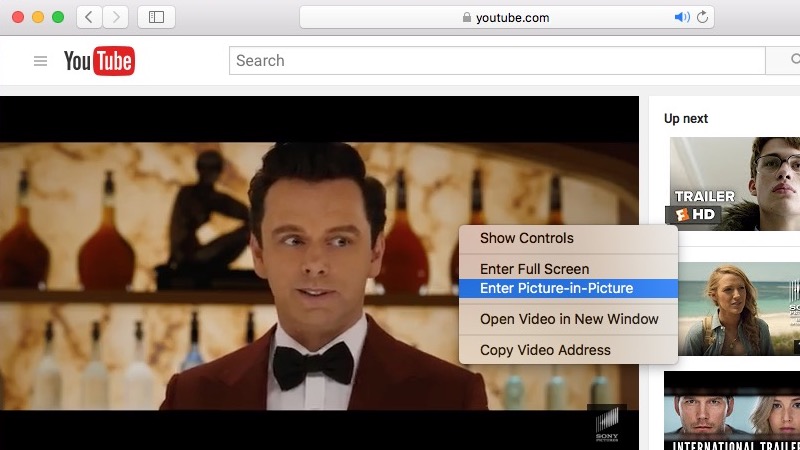Click the Safari back arrow button
Viewport: 800px width, 450px height.
coord(89,17)
